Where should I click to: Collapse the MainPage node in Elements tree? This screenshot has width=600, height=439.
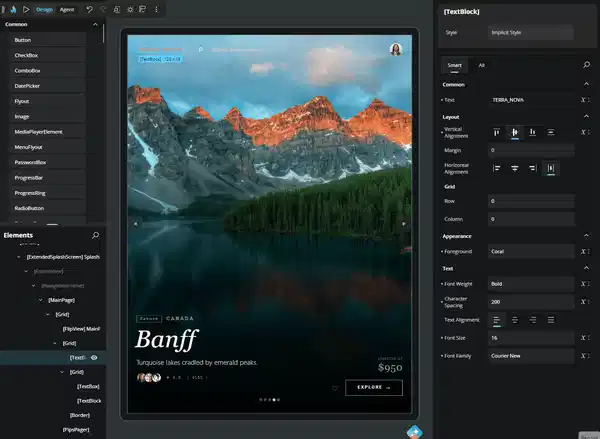[40, 300]
